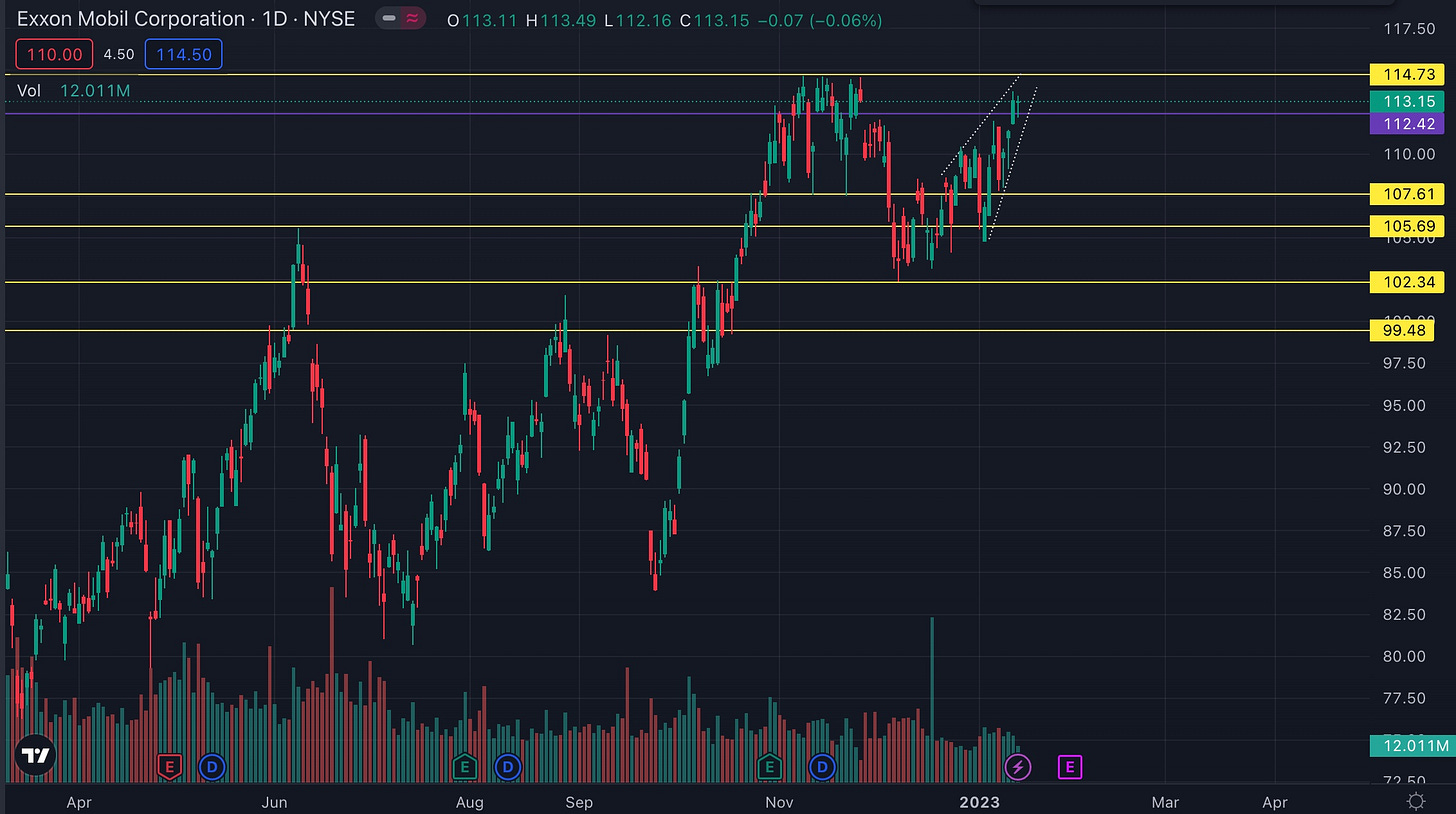Click the dividend marker before June

pyautogui.click(x=212, y=767)
